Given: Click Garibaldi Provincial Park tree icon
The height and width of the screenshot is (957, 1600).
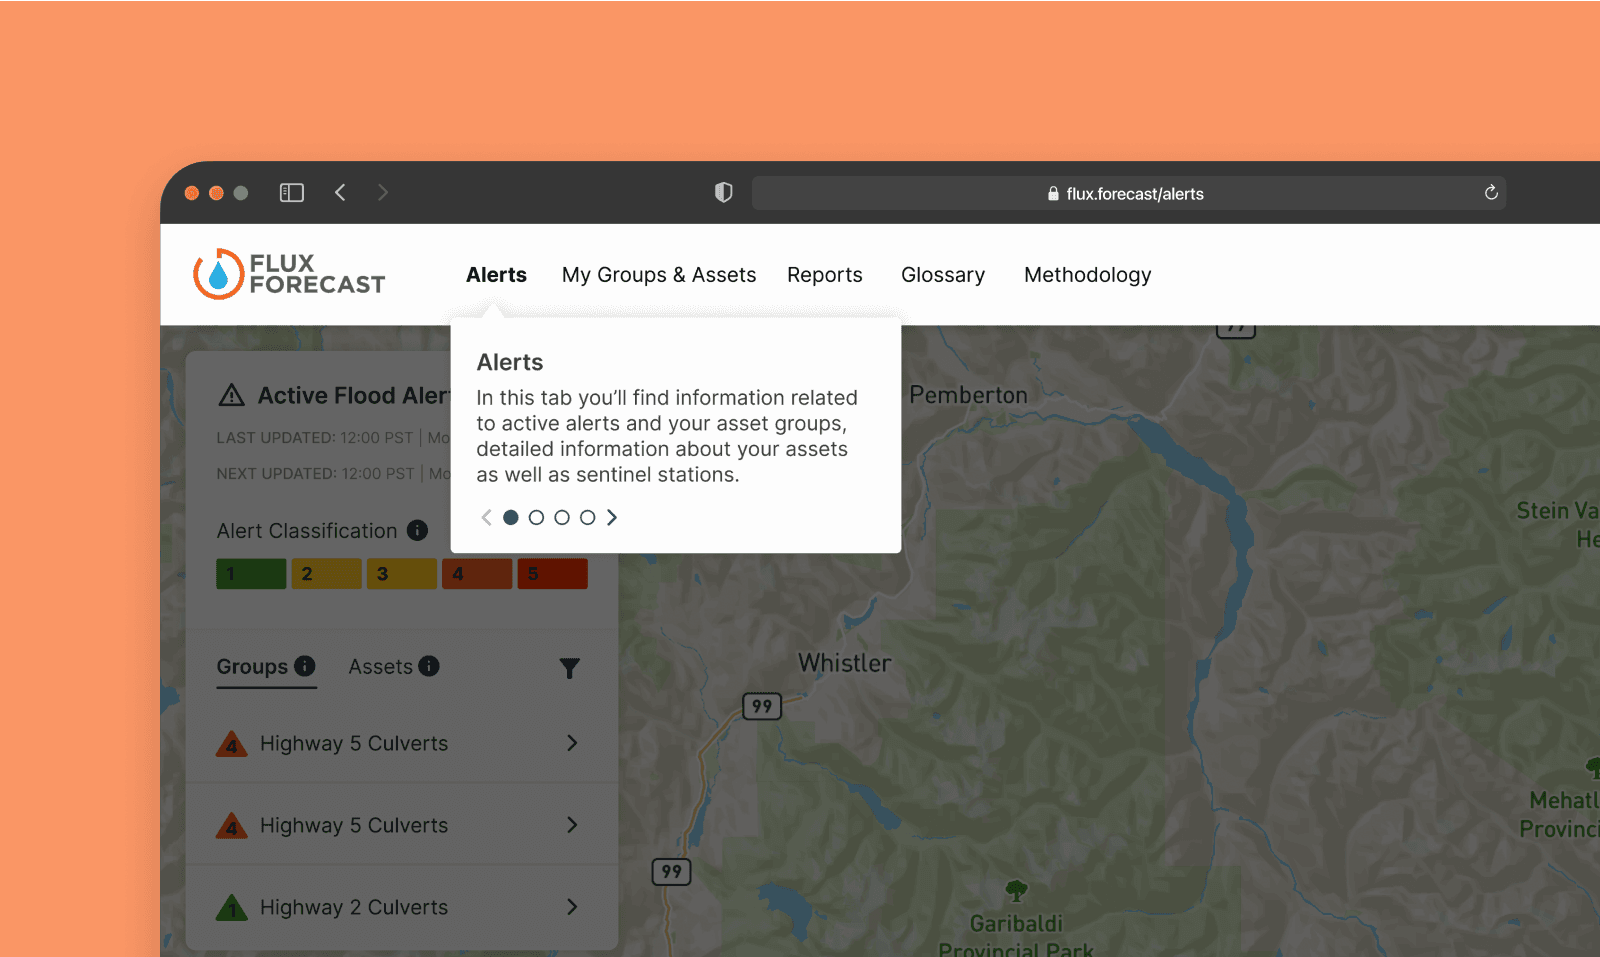Looking at the screenshot, I should point(1016,890).
